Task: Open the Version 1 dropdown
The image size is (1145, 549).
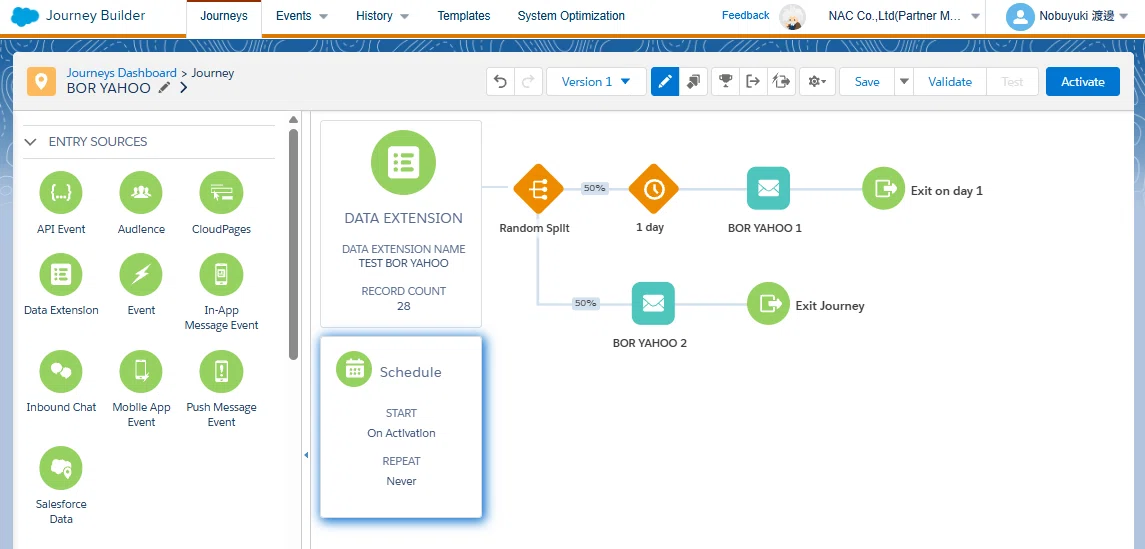Action: pyautogui.click(x=596, y=82)
